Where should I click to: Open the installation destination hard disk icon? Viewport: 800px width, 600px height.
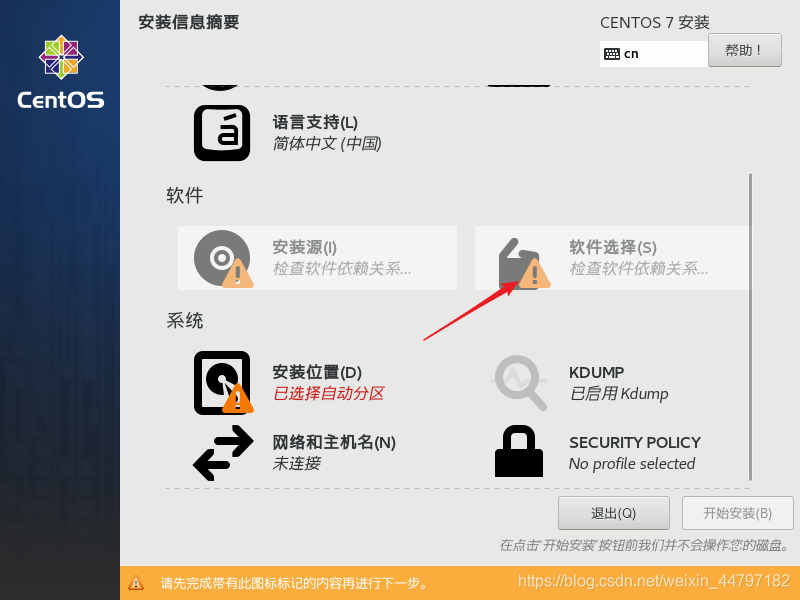223,383
